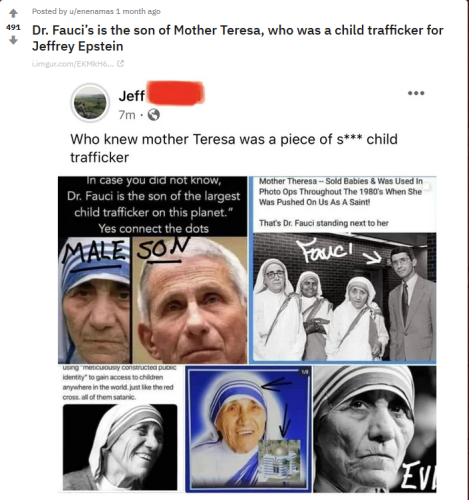
Task: Open the black-and-white nuns photo
Action: pos(344,297)
